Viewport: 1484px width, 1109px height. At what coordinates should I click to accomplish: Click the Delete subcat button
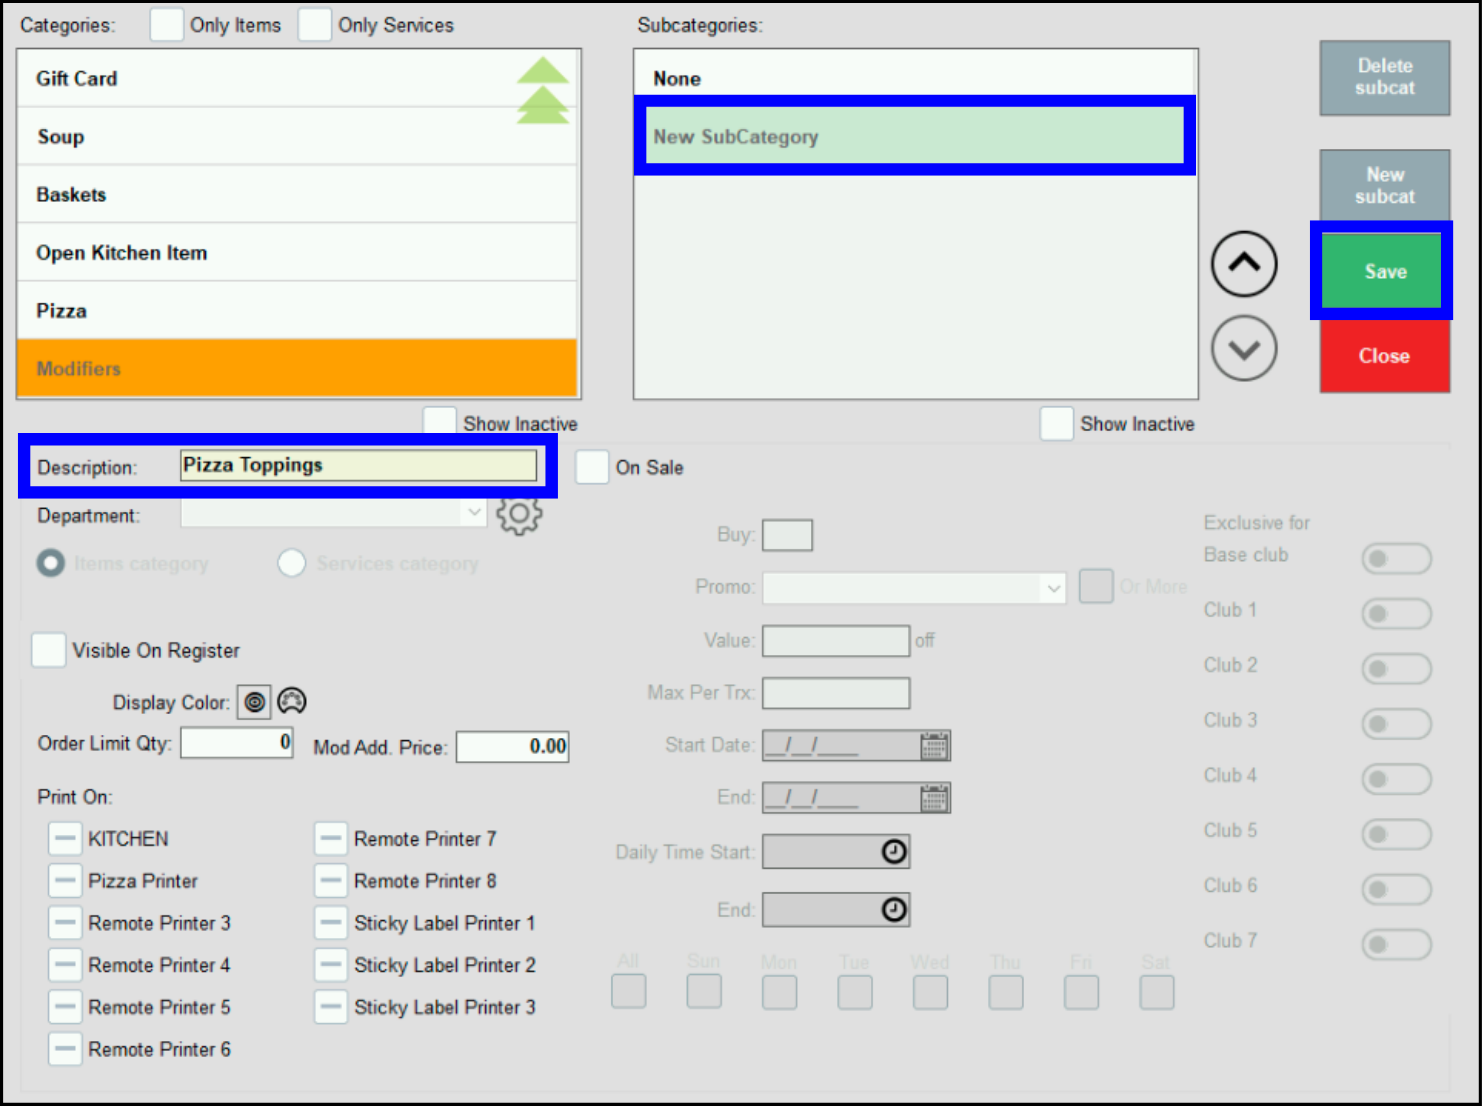click(1385, 78)
